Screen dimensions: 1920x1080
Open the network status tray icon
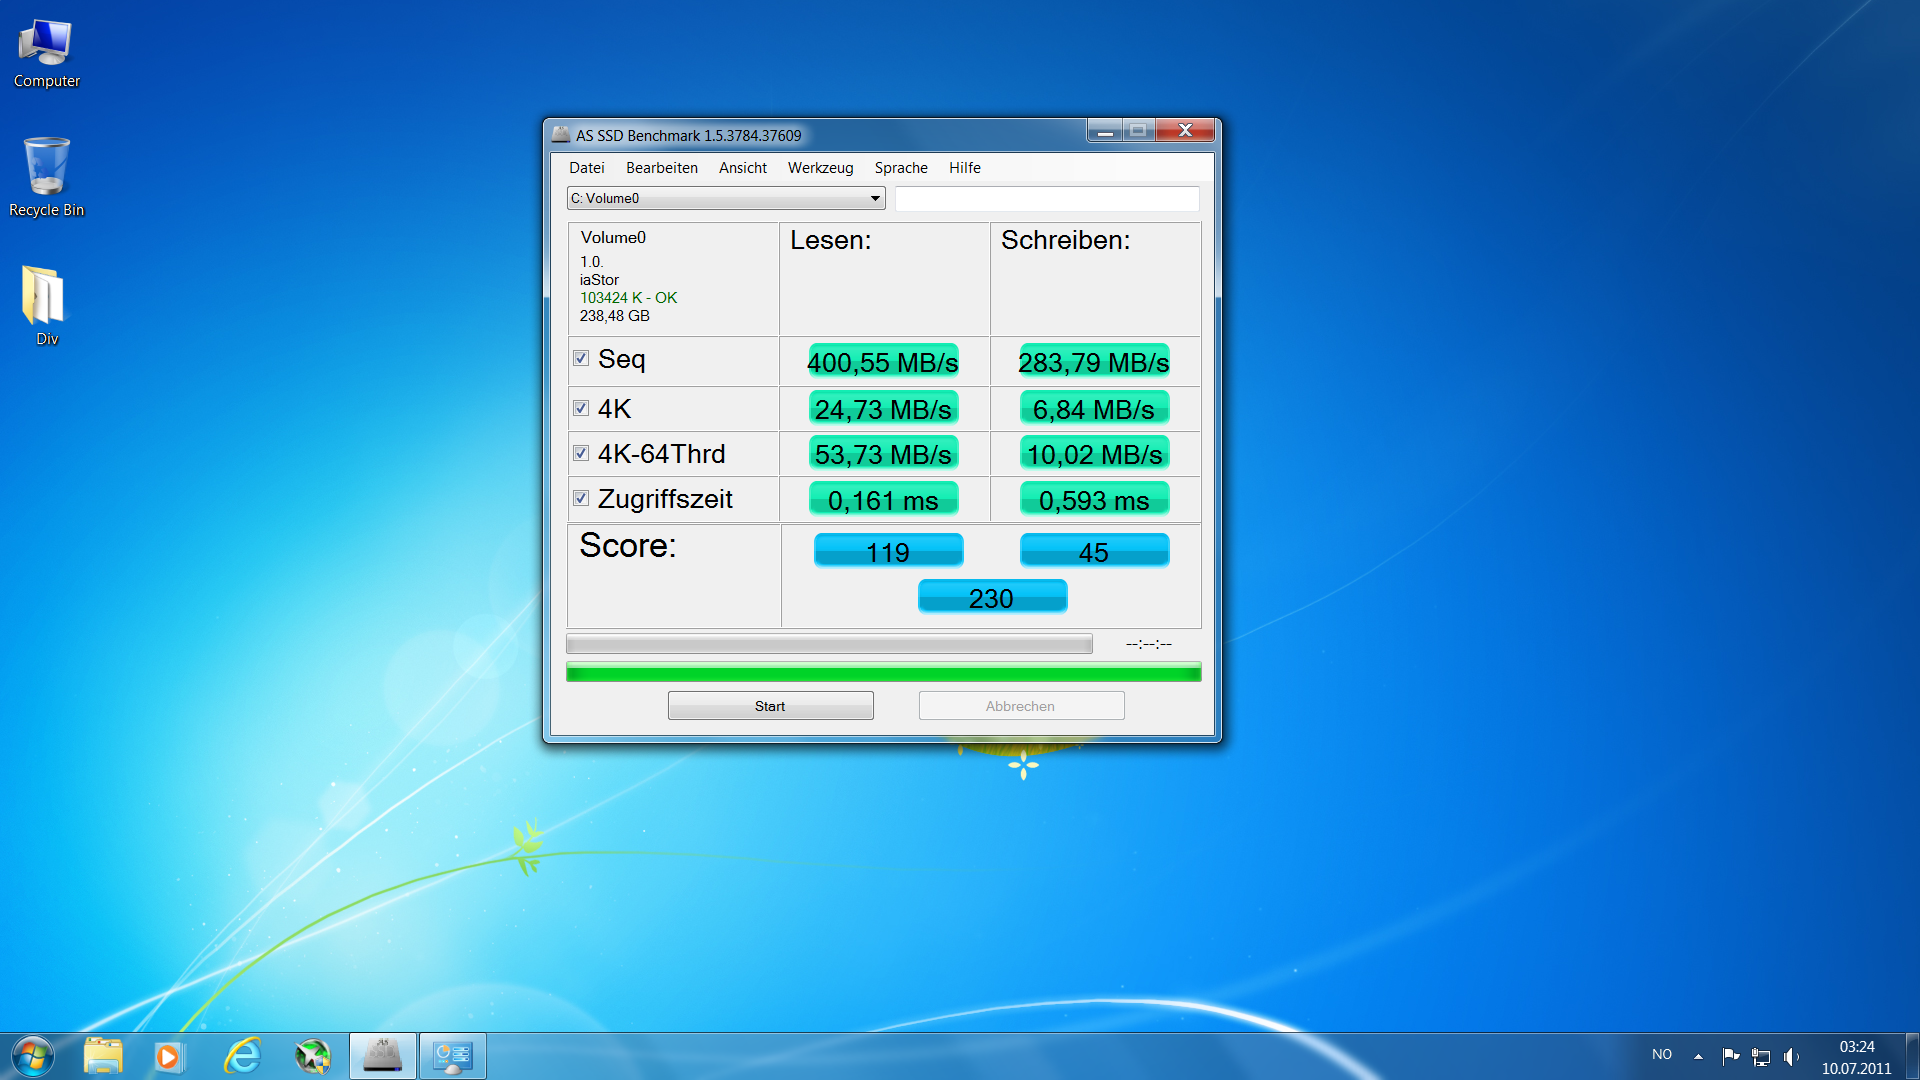coord(1761,1056)
